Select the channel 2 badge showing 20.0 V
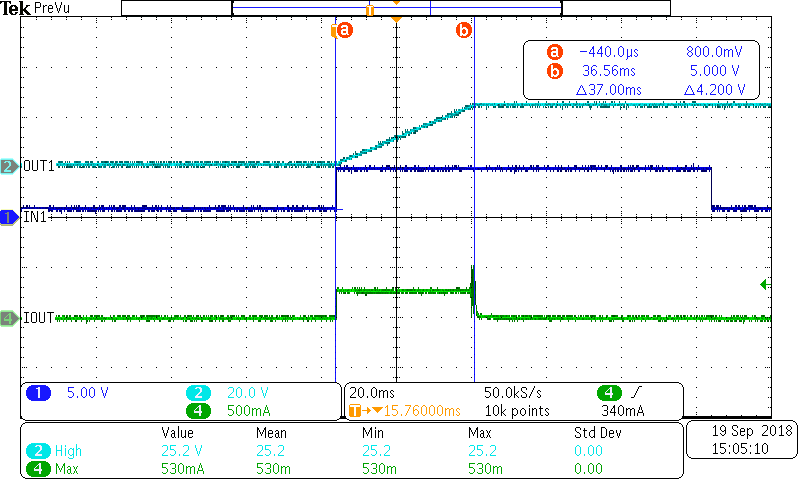Screen dimensions: 800x480 (198, 393)
